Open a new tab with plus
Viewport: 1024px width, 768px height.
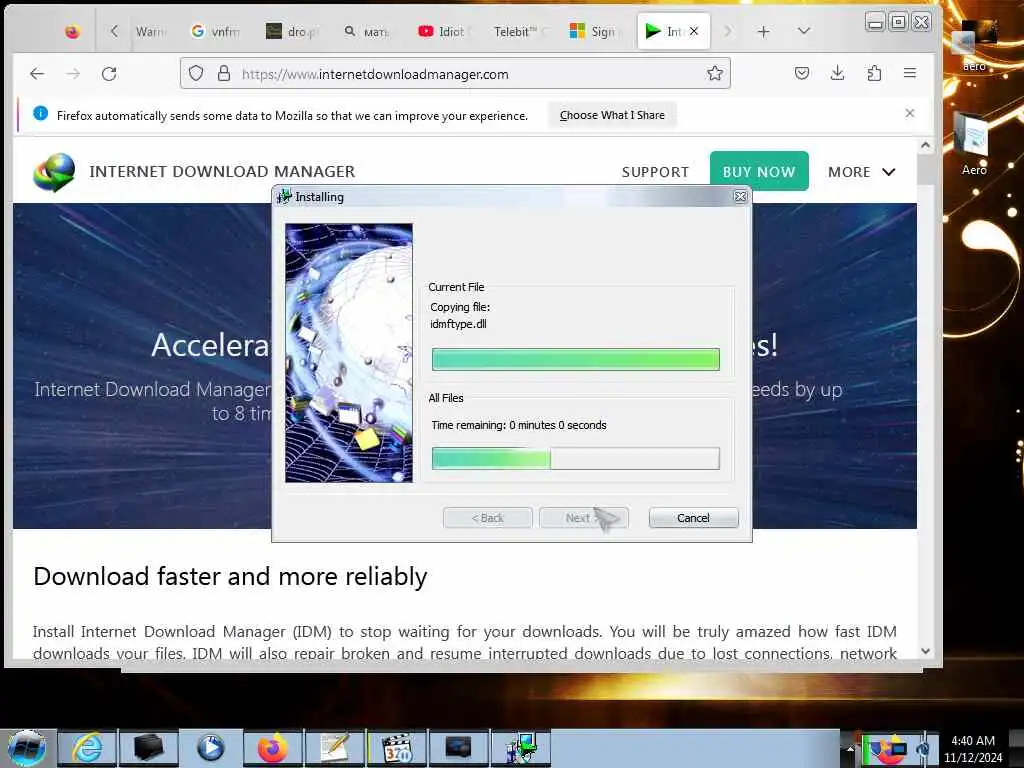763,31
